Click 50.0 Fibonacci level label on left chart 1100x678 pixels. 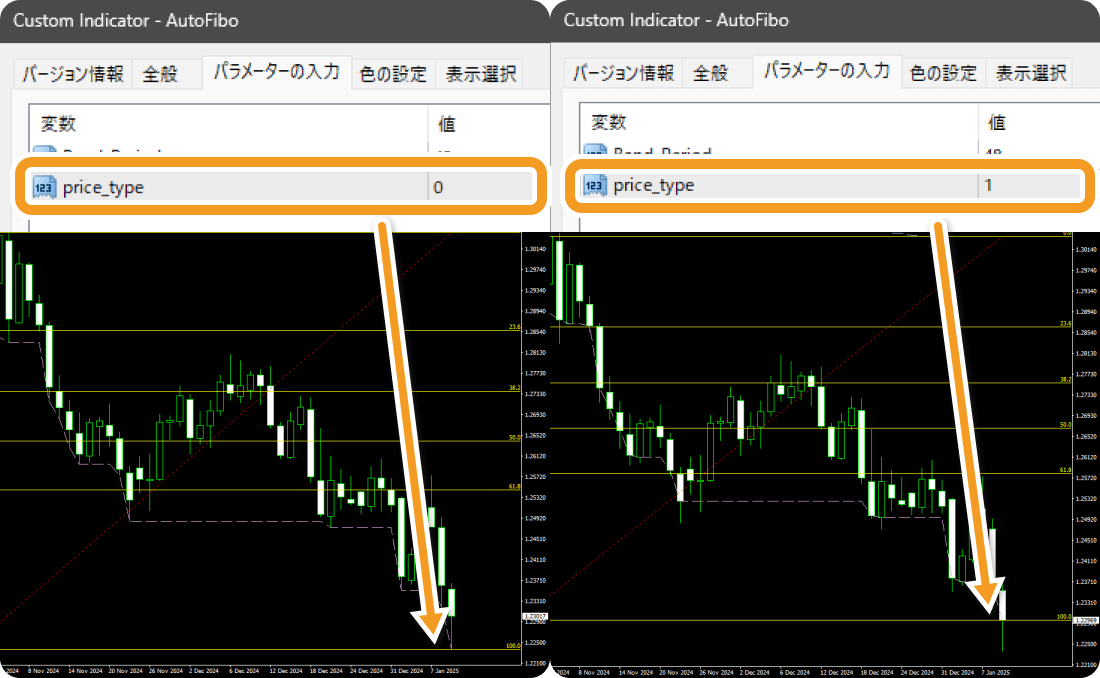[x=514, y=437]
